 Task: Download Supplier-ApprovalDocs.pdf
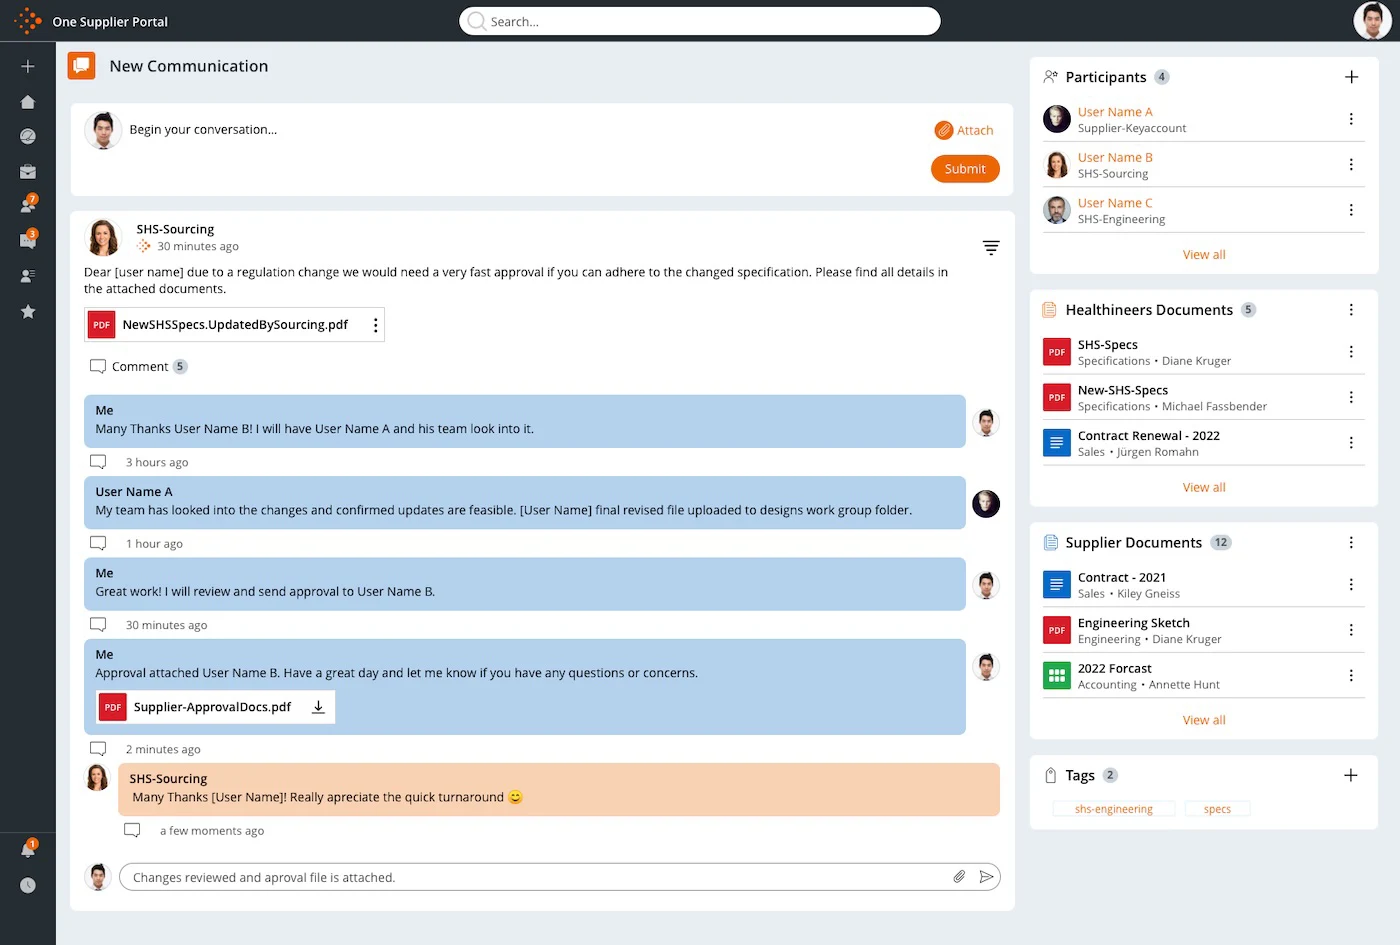[318, 707]
